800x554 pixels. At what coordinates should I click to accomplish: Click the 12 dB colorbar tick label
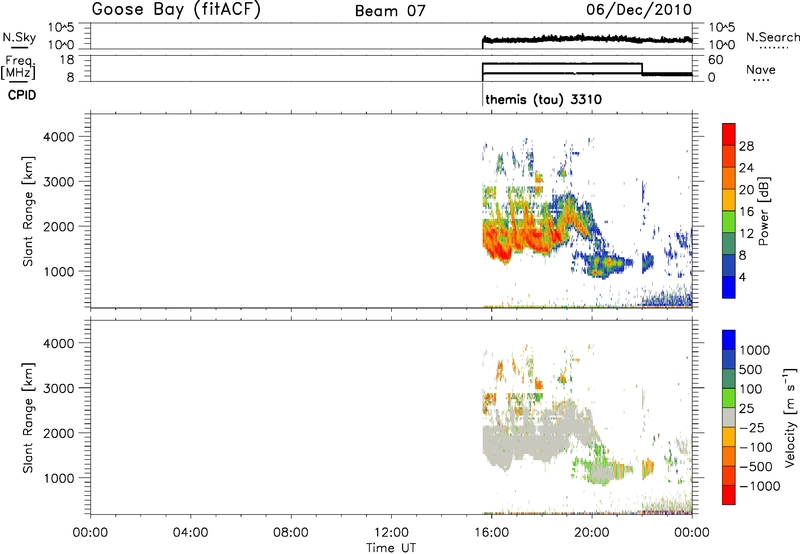tap(746, 234)
